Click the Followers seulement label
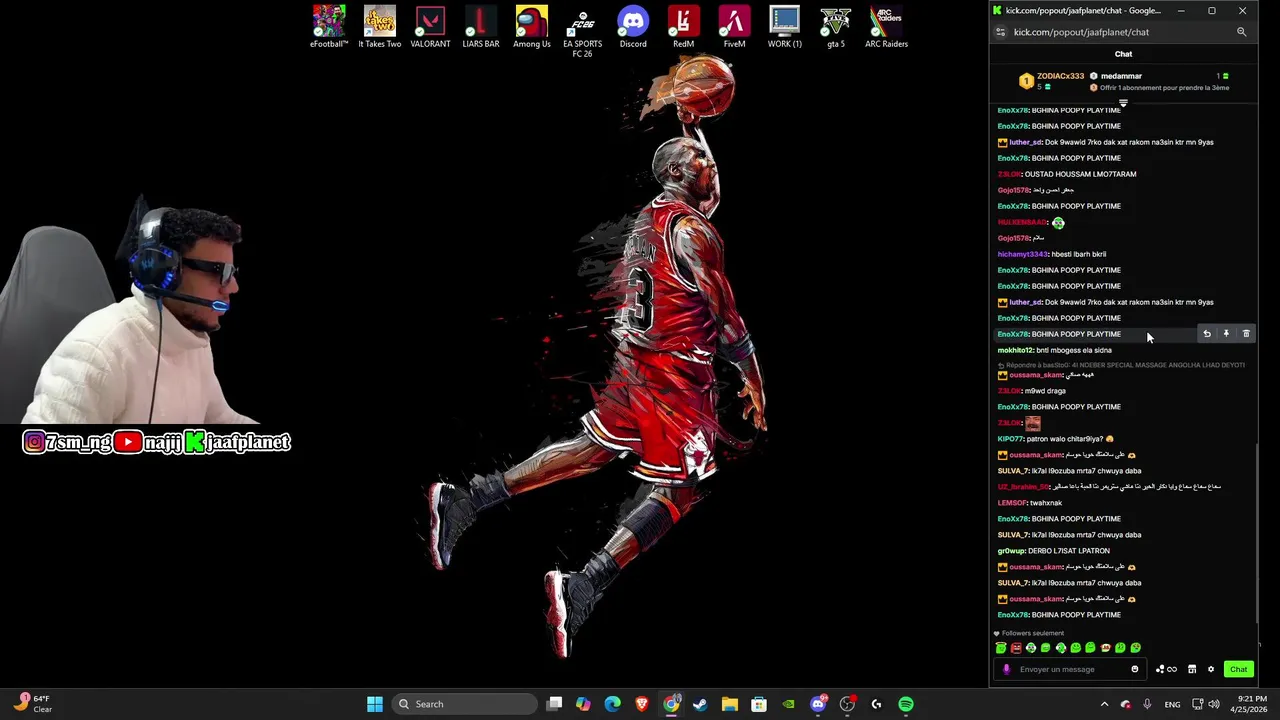Viewport: 1280px width, 720px height. click(x=1033, y=633)
